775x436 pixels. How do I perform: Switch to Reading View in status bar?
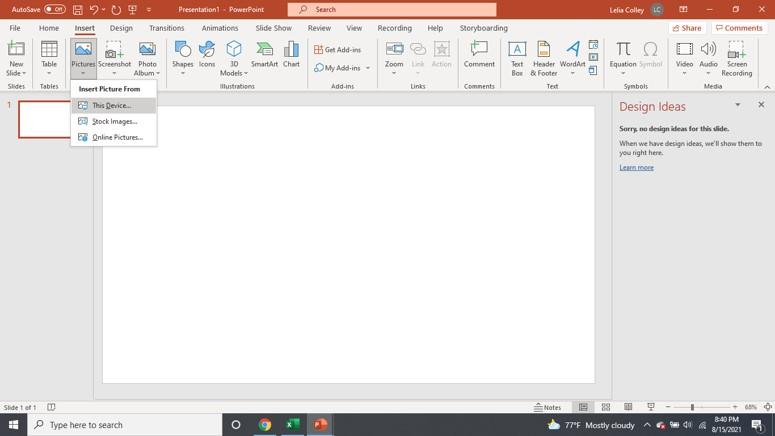(628, 407)
